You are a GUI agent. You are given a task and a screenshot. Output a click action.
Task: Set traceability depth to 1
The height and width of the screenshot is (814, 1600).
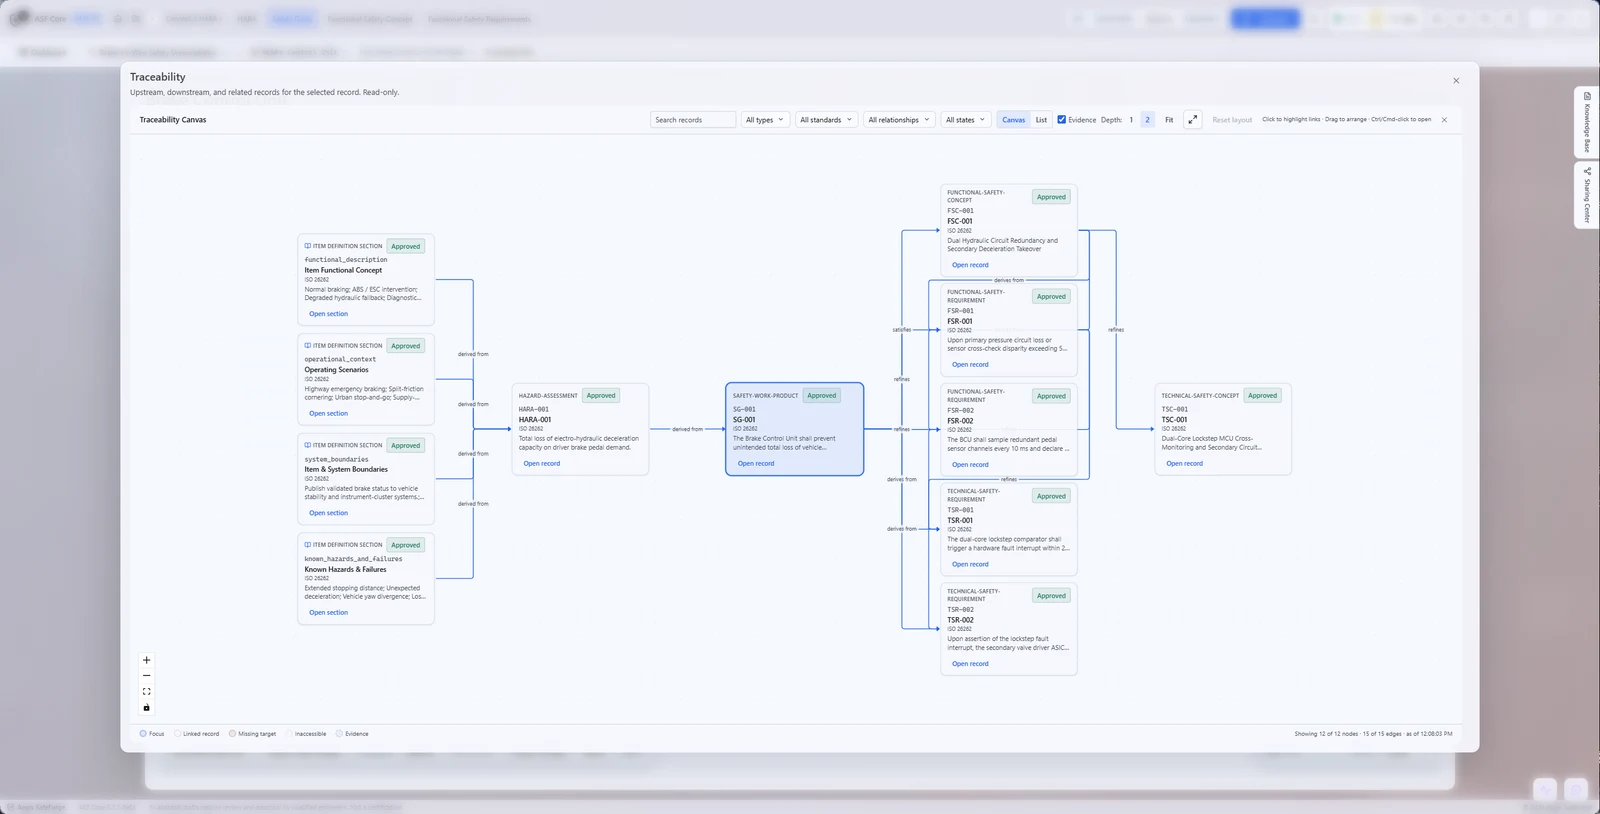(x=1131, y=120)
